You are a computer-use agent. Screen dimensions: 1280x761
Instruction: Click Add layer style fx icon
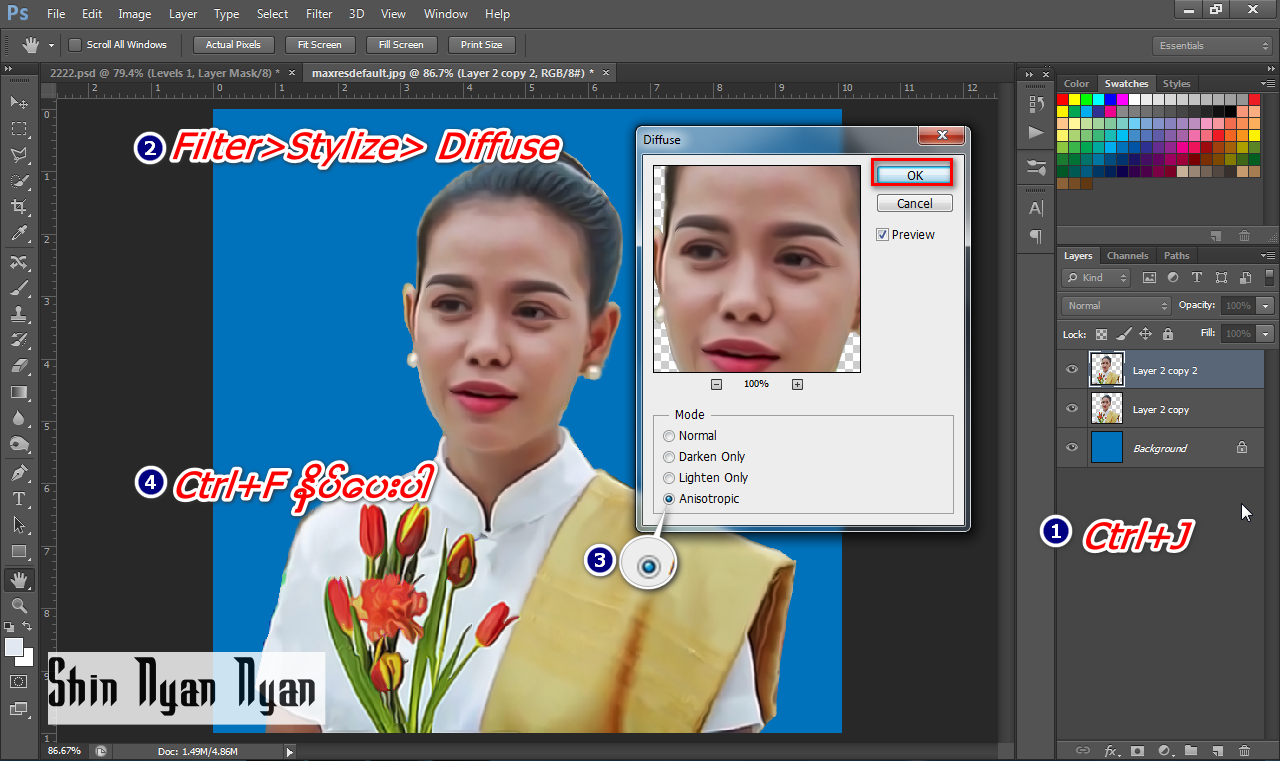pos(1110,750)
